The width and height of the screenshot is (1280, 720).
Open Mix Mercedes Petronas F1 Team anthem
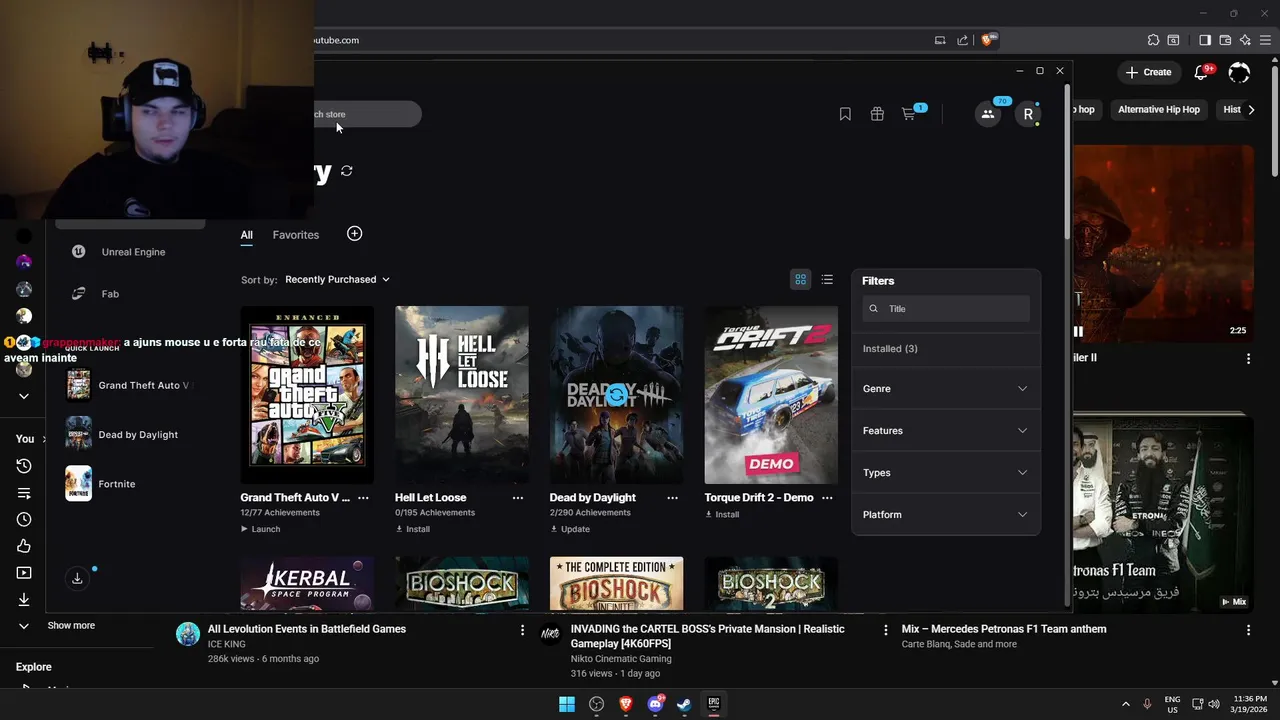click(x=1004, y=629)
